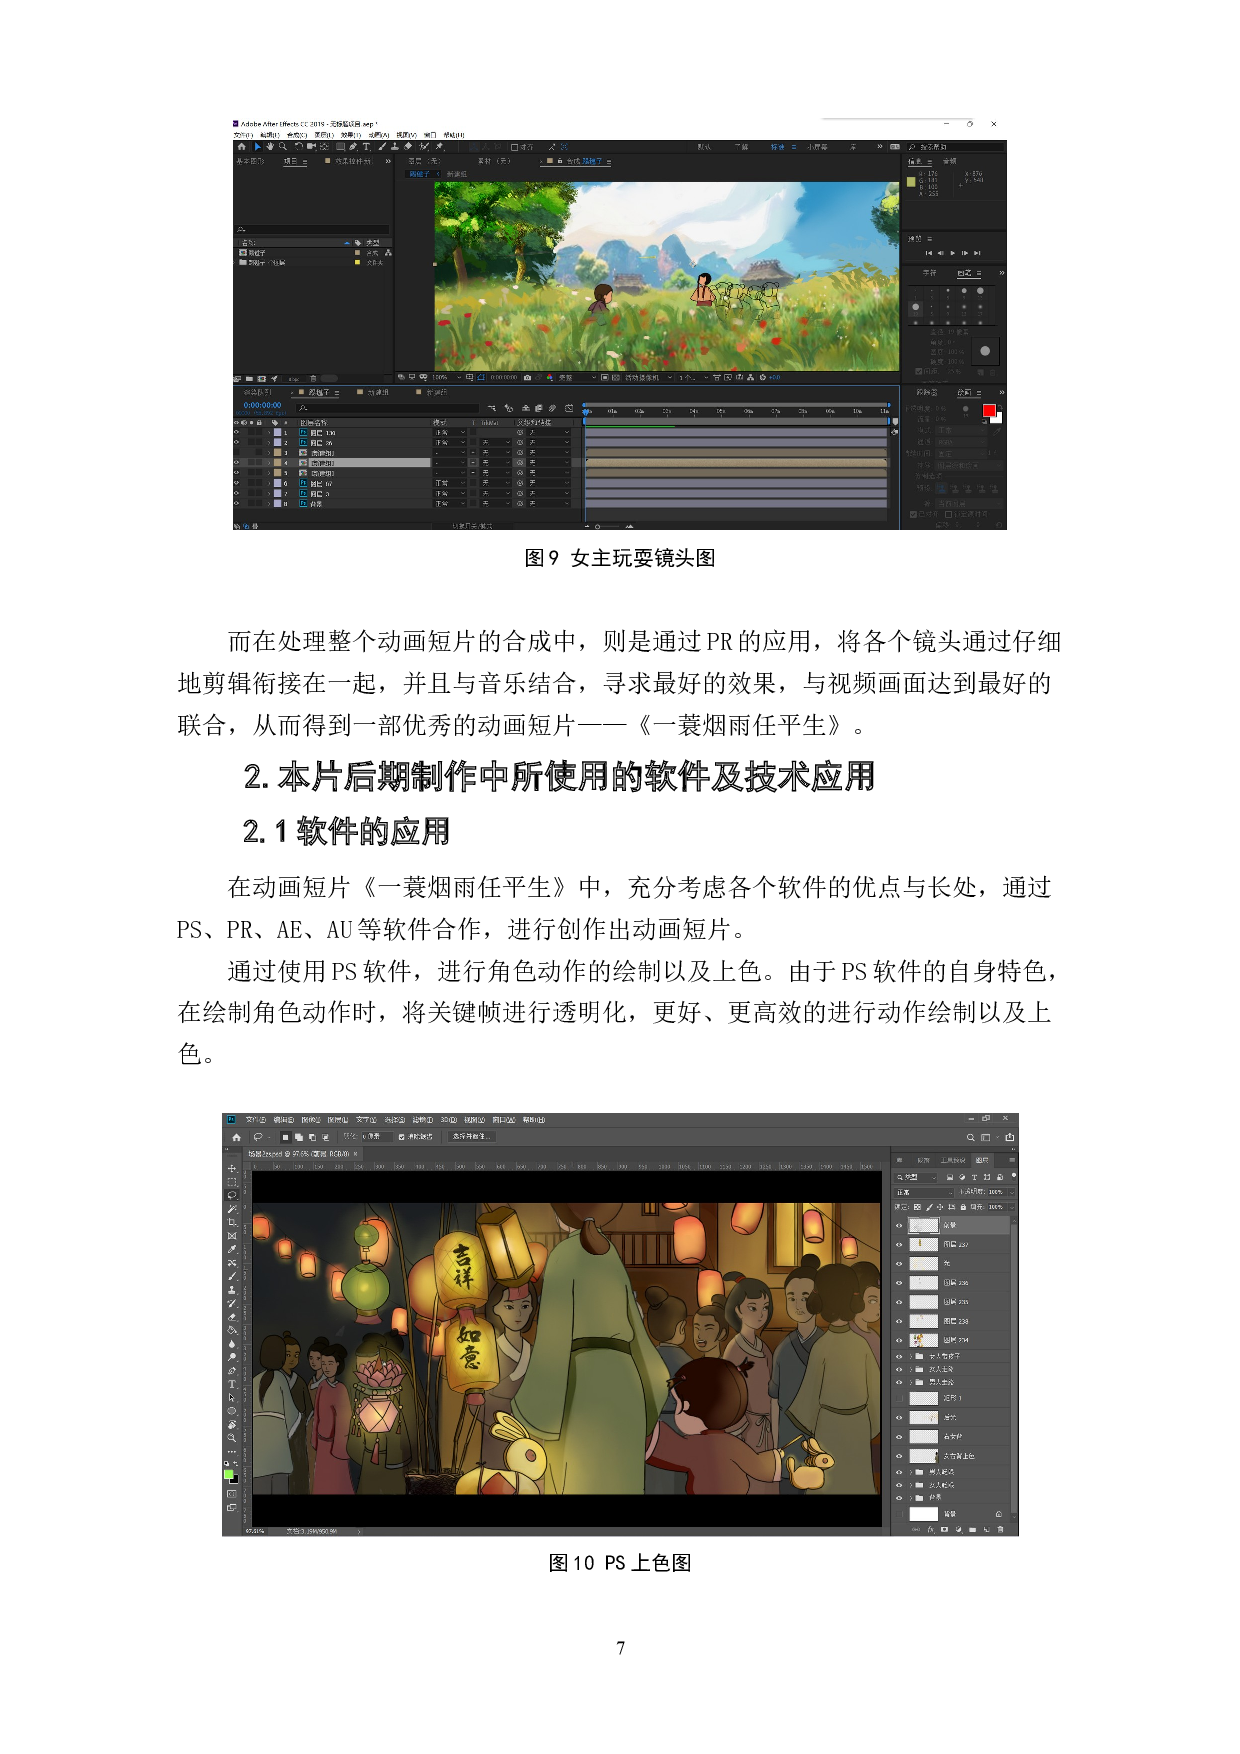Select the Move tool in Photoshop toolbar
The height and width of the screenshot is (1754, 1240).
click(x=232, y=1168)
